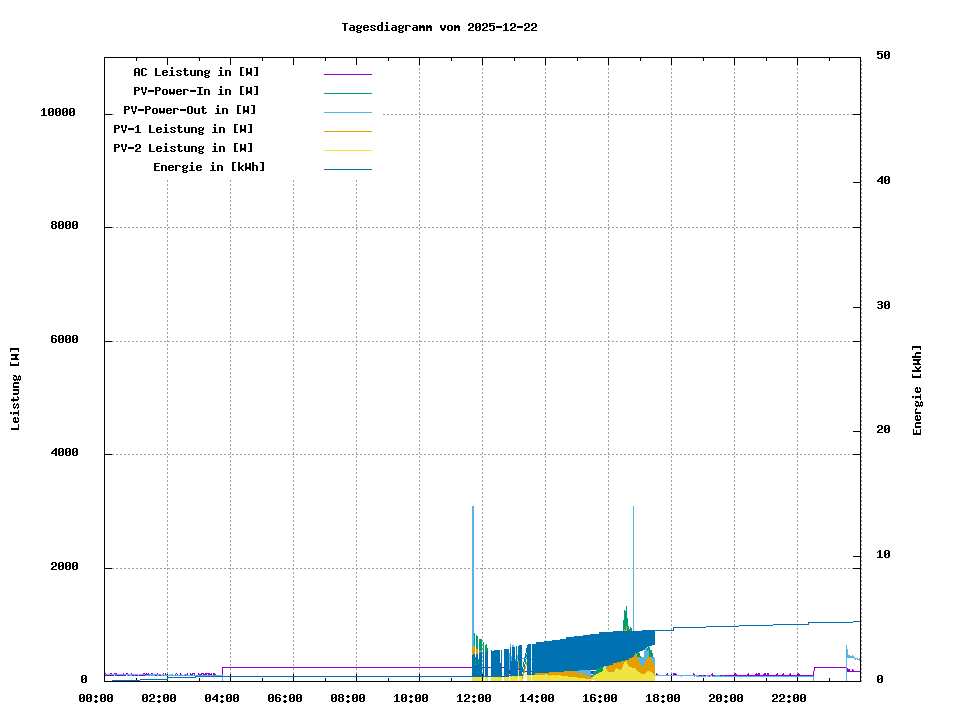Click the purple AC Leistung legend line
Viewport: 960px width, 720px height.
click(347, 74)
